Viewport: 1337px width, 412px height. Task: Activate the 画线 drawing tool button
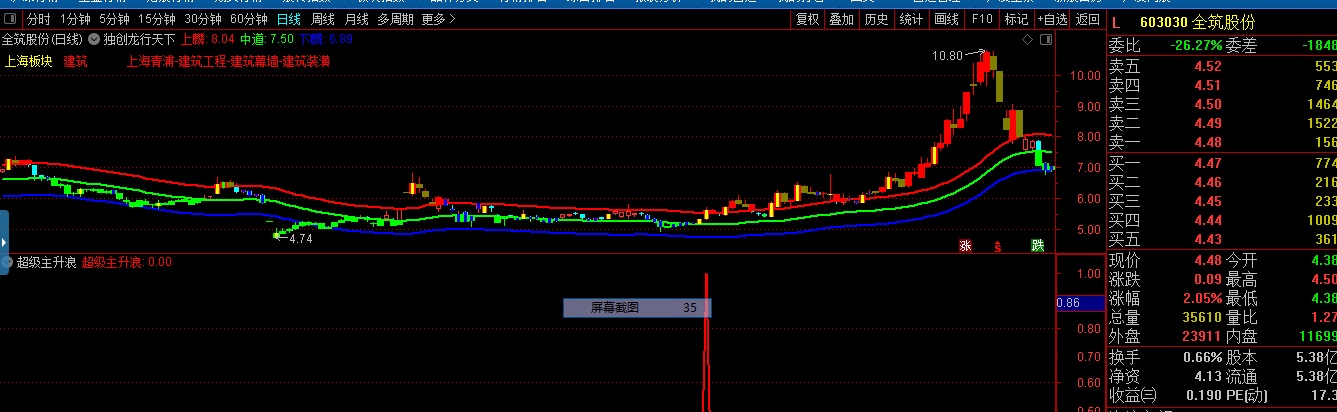tap(945, 19)
